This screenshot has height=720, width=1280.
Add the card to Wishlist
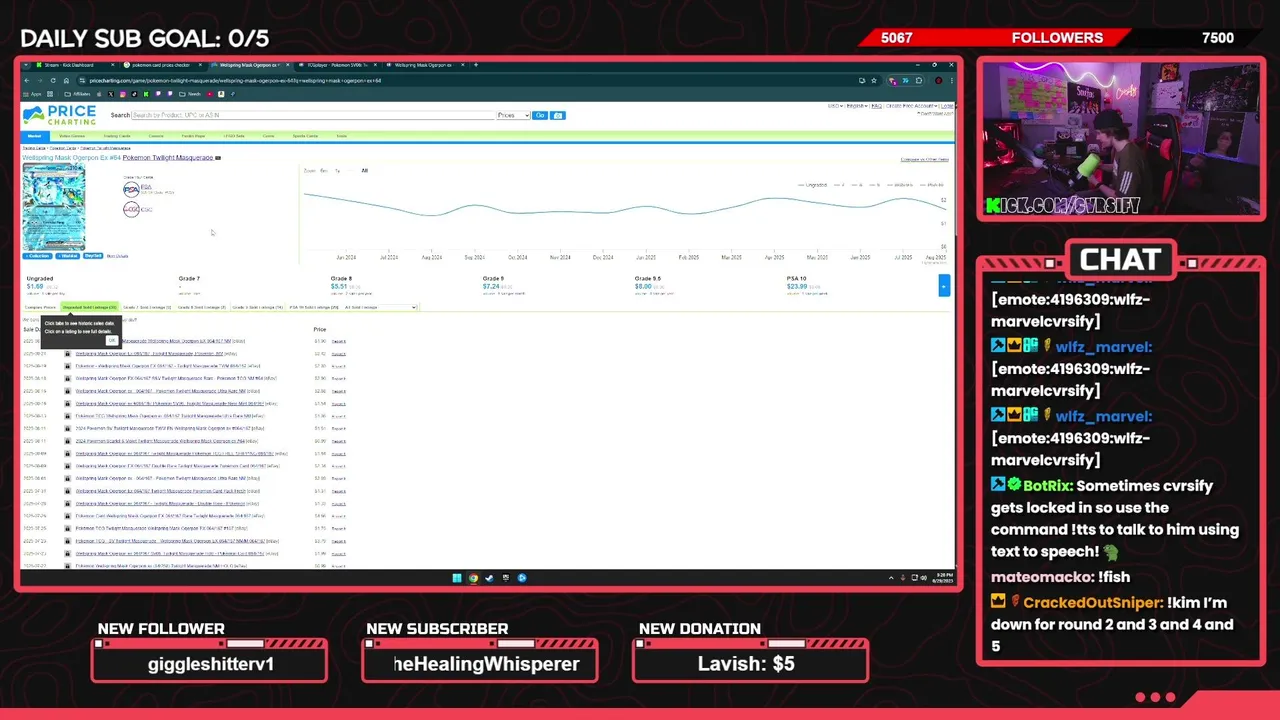point(67,256)
